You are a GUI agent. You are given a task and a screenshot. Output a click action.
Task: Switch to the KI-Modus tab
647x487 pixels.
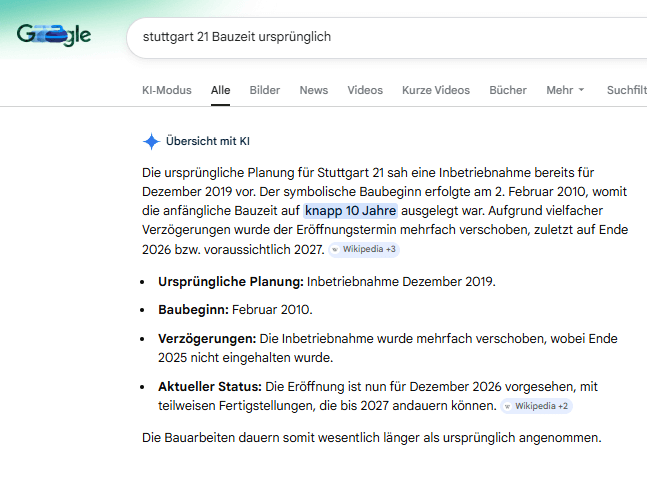coord(166,90)
